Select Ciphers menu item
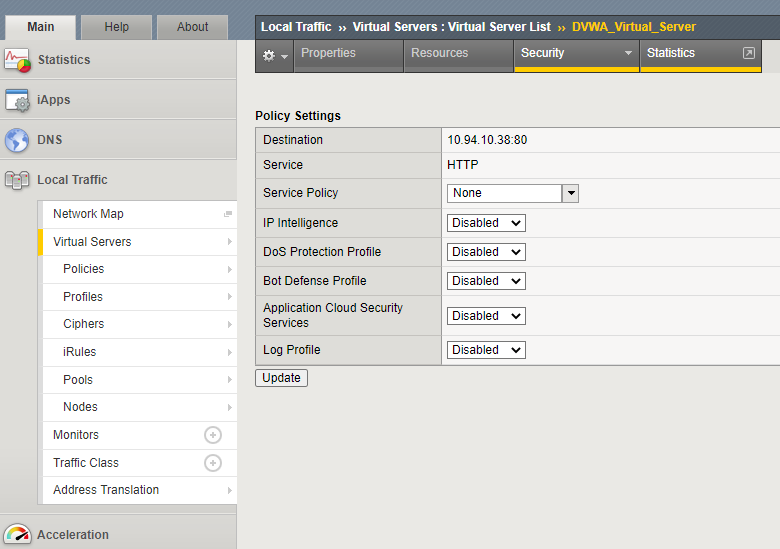 click(x=140, y=324)
